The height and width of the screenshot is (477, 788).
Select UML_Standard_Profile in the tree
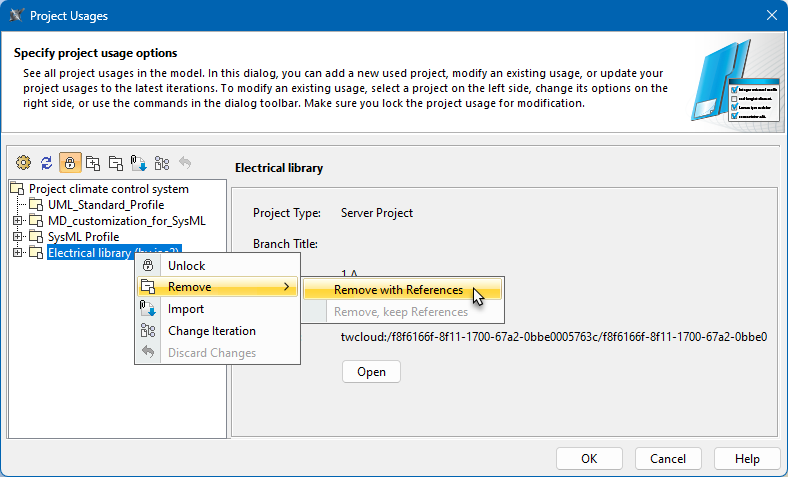tap(105, 205)
